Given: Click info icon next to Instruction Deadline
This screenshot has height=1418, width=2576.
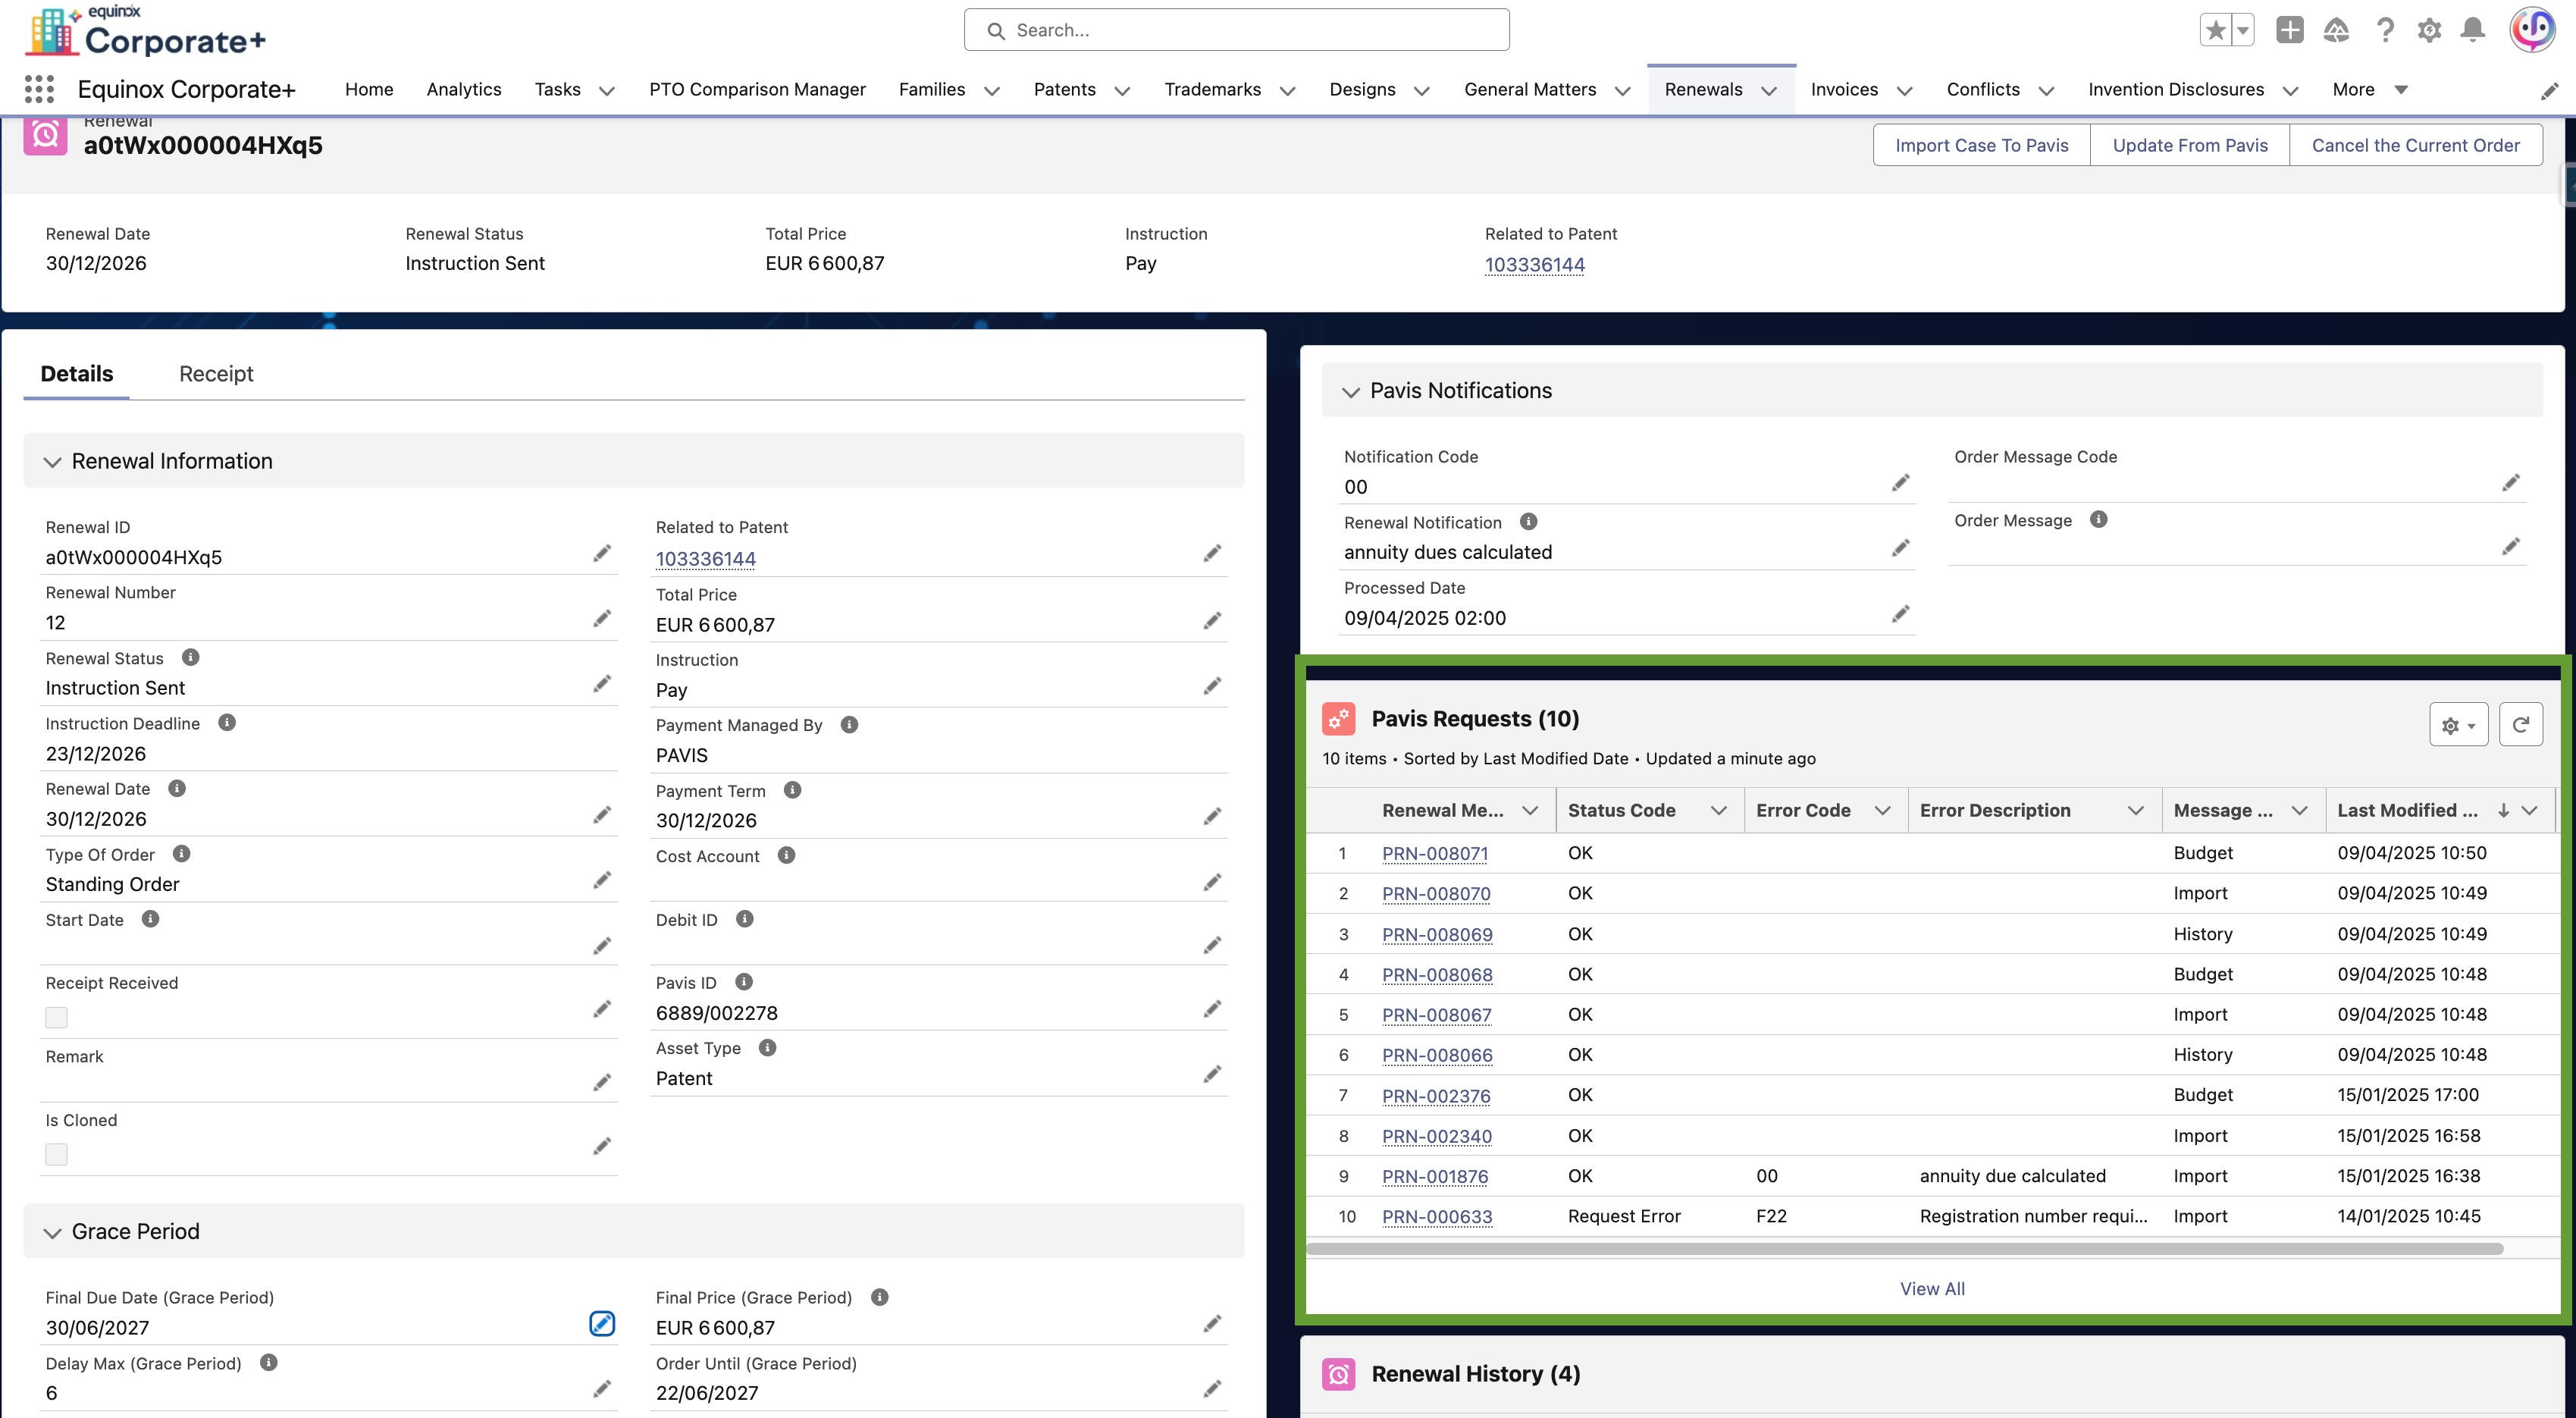Looking at the screenshot, I should [227, 722].
